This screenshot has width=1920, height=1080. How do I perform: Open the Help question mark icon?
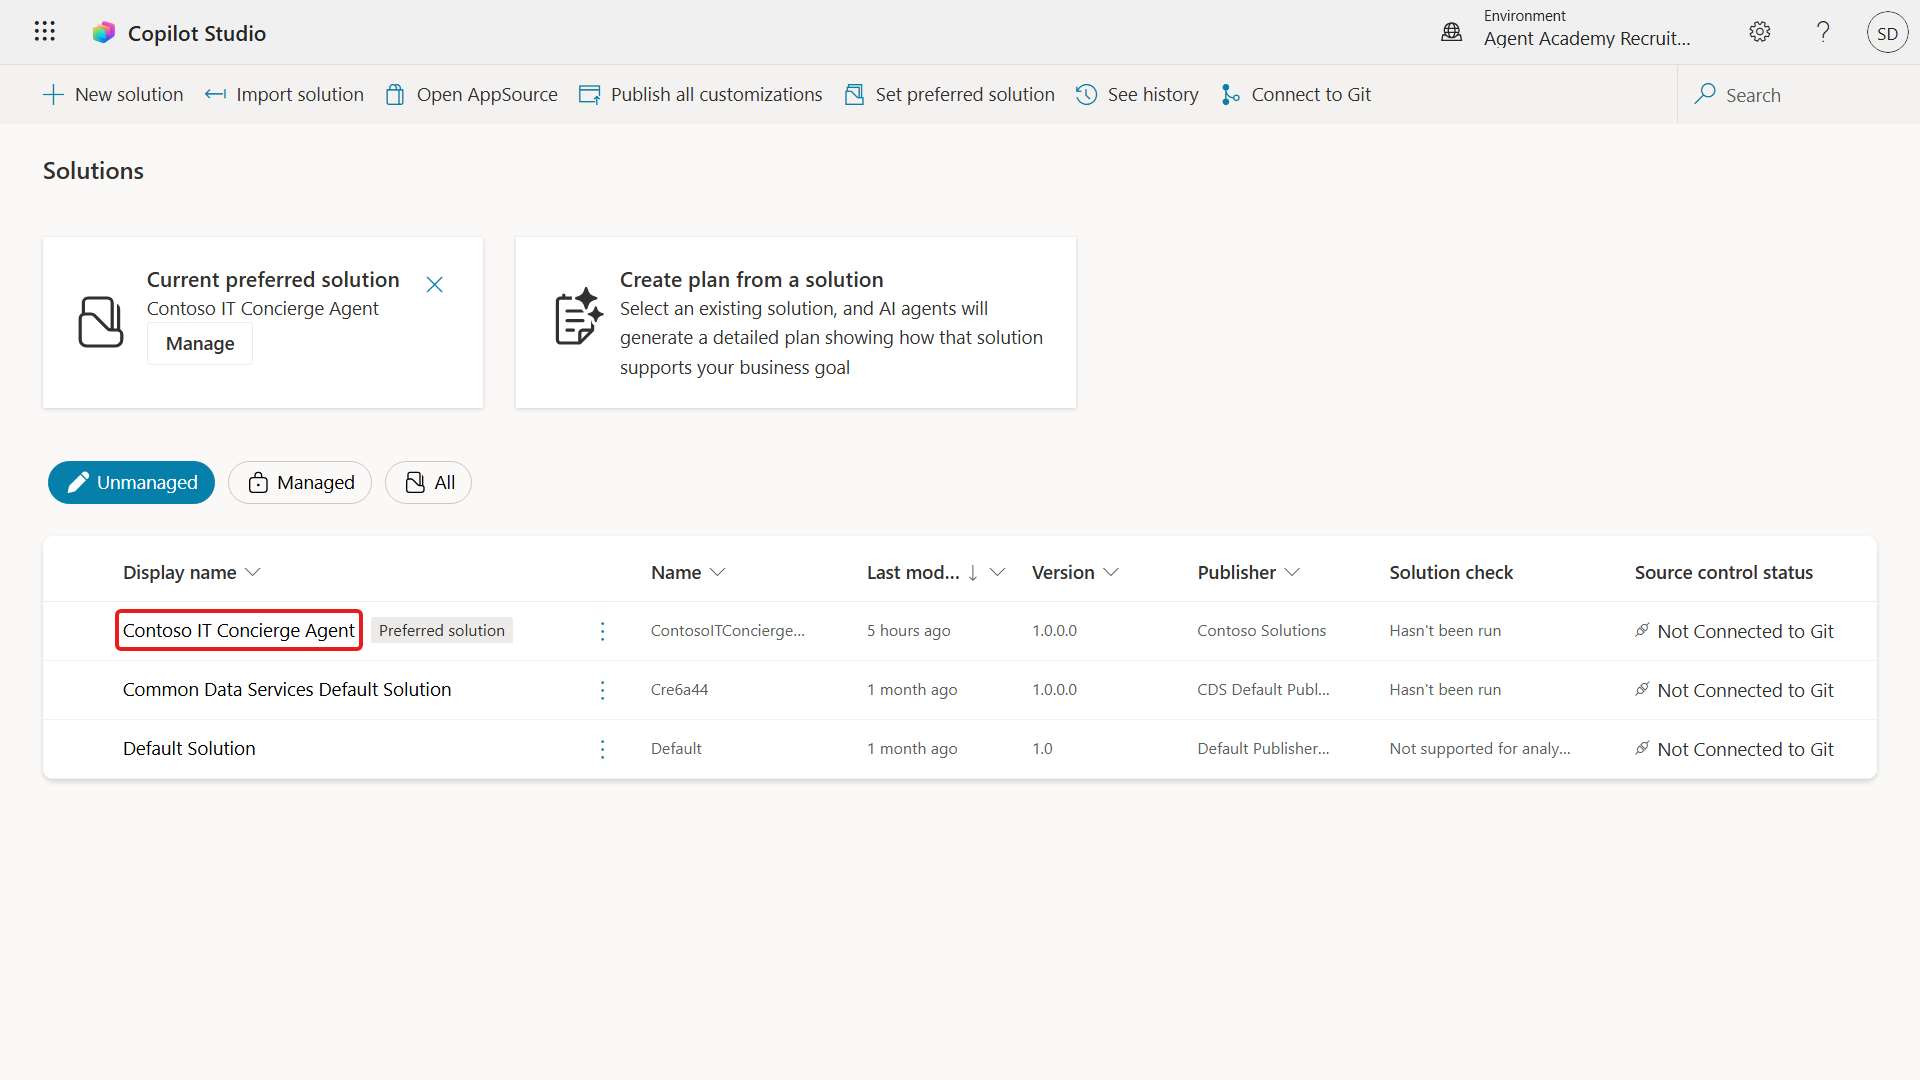[x=1823, y=32]
